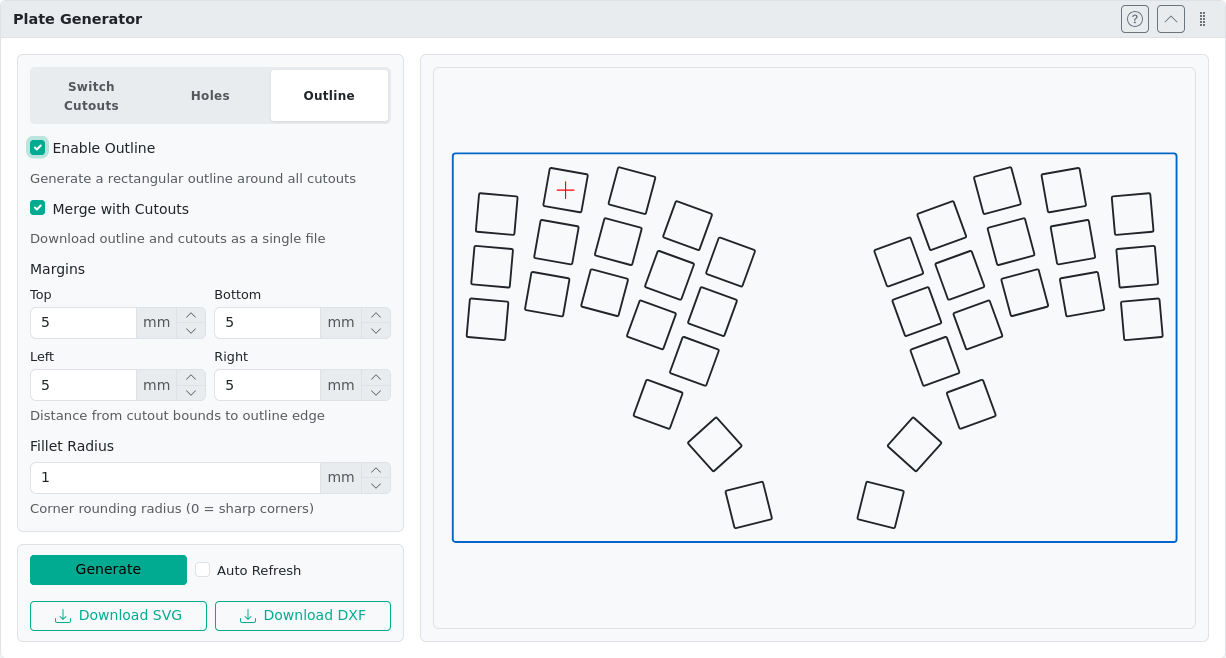The width and height of the screenshot is (1226, 658).
Task: Increase the Fillet Radius with up arrow
Action: [x=375, y=470]
